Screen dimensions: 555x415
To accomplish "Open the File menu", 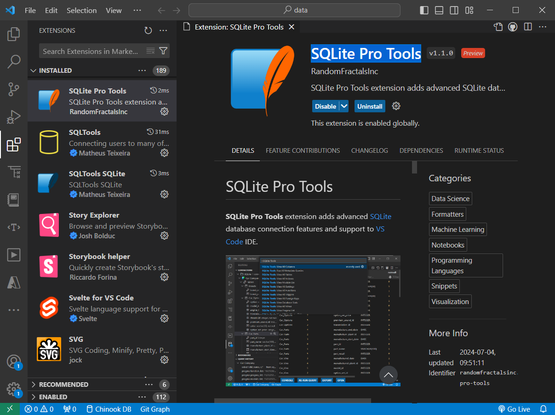I will point(30,10).
